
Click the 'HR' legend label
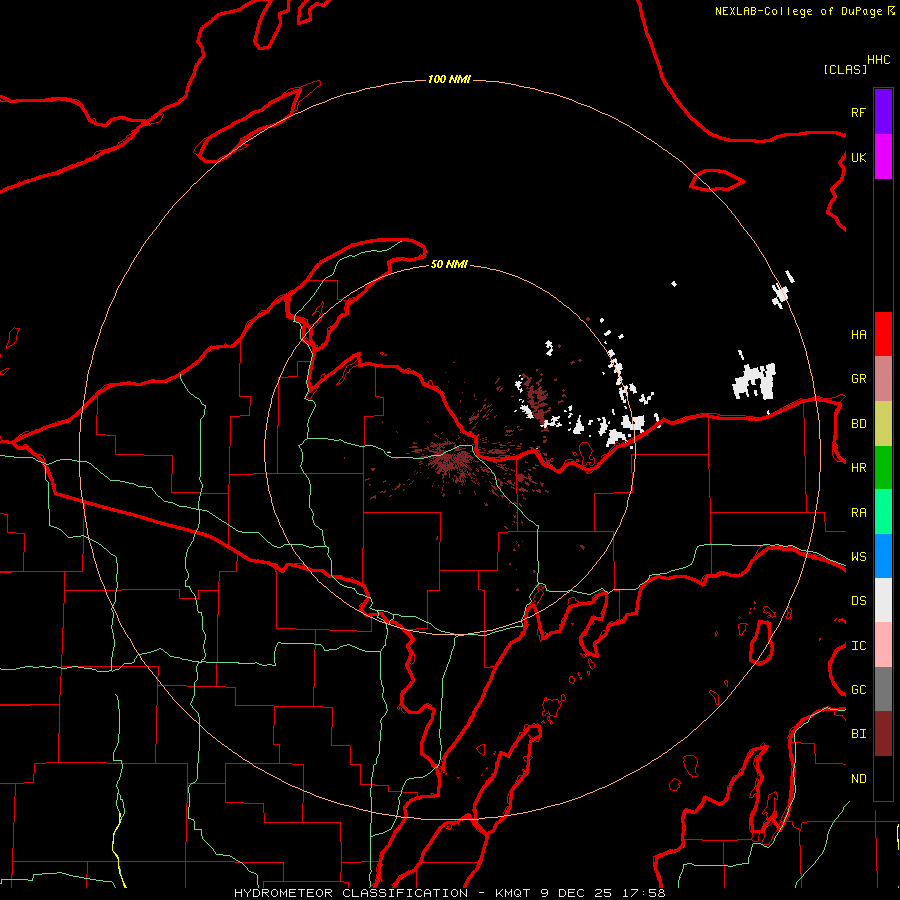858,468
